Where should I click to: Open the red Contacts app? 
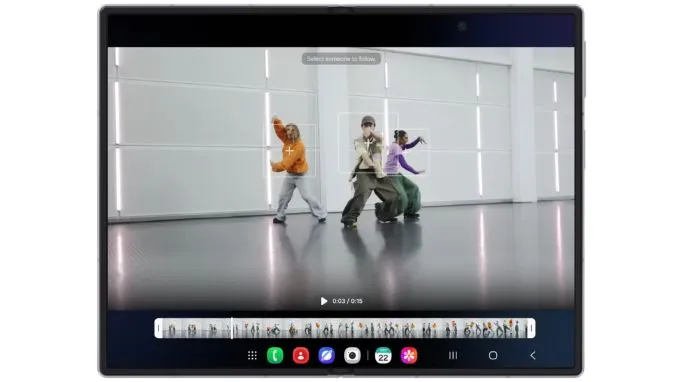[x=301, y=356]
